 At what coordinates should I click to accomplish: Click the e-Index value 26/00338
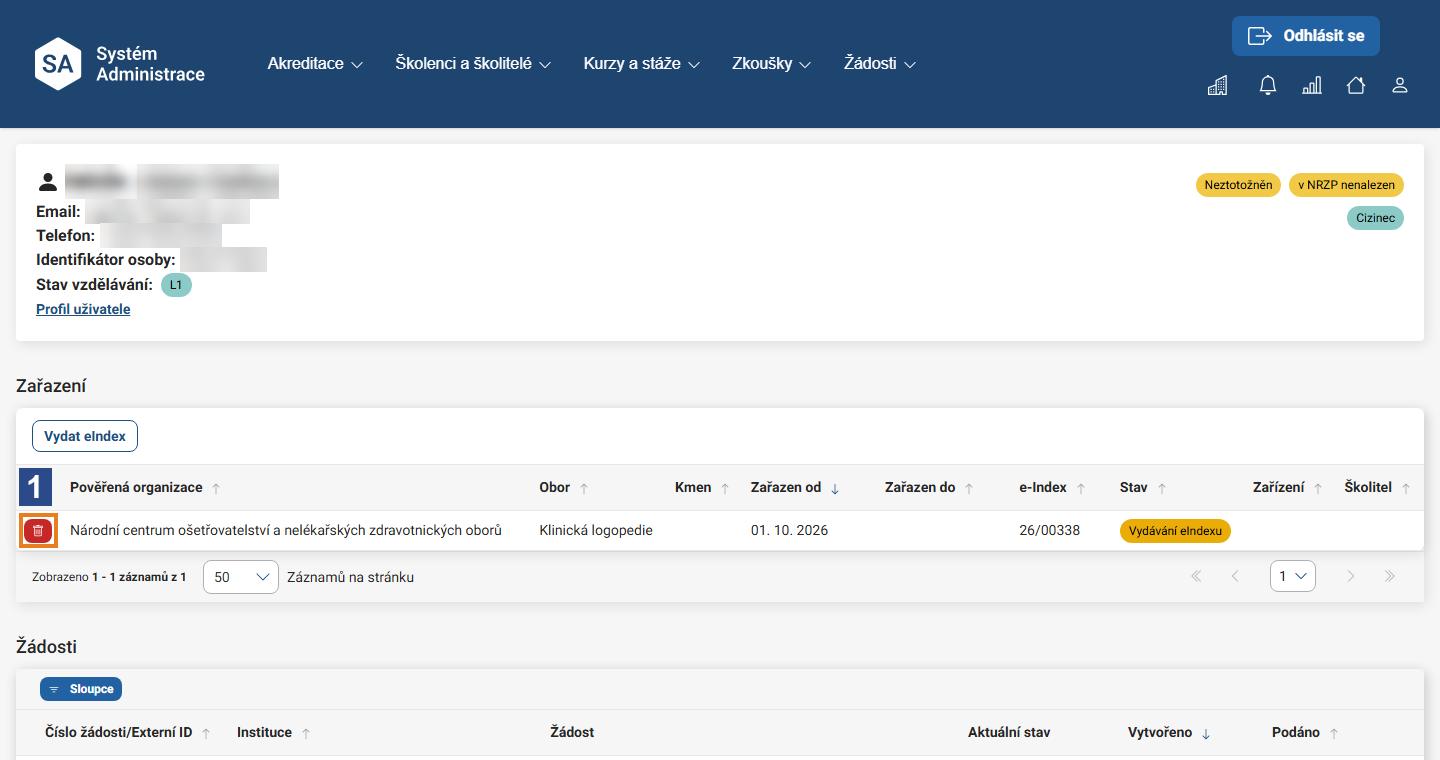click(1049, 531)
